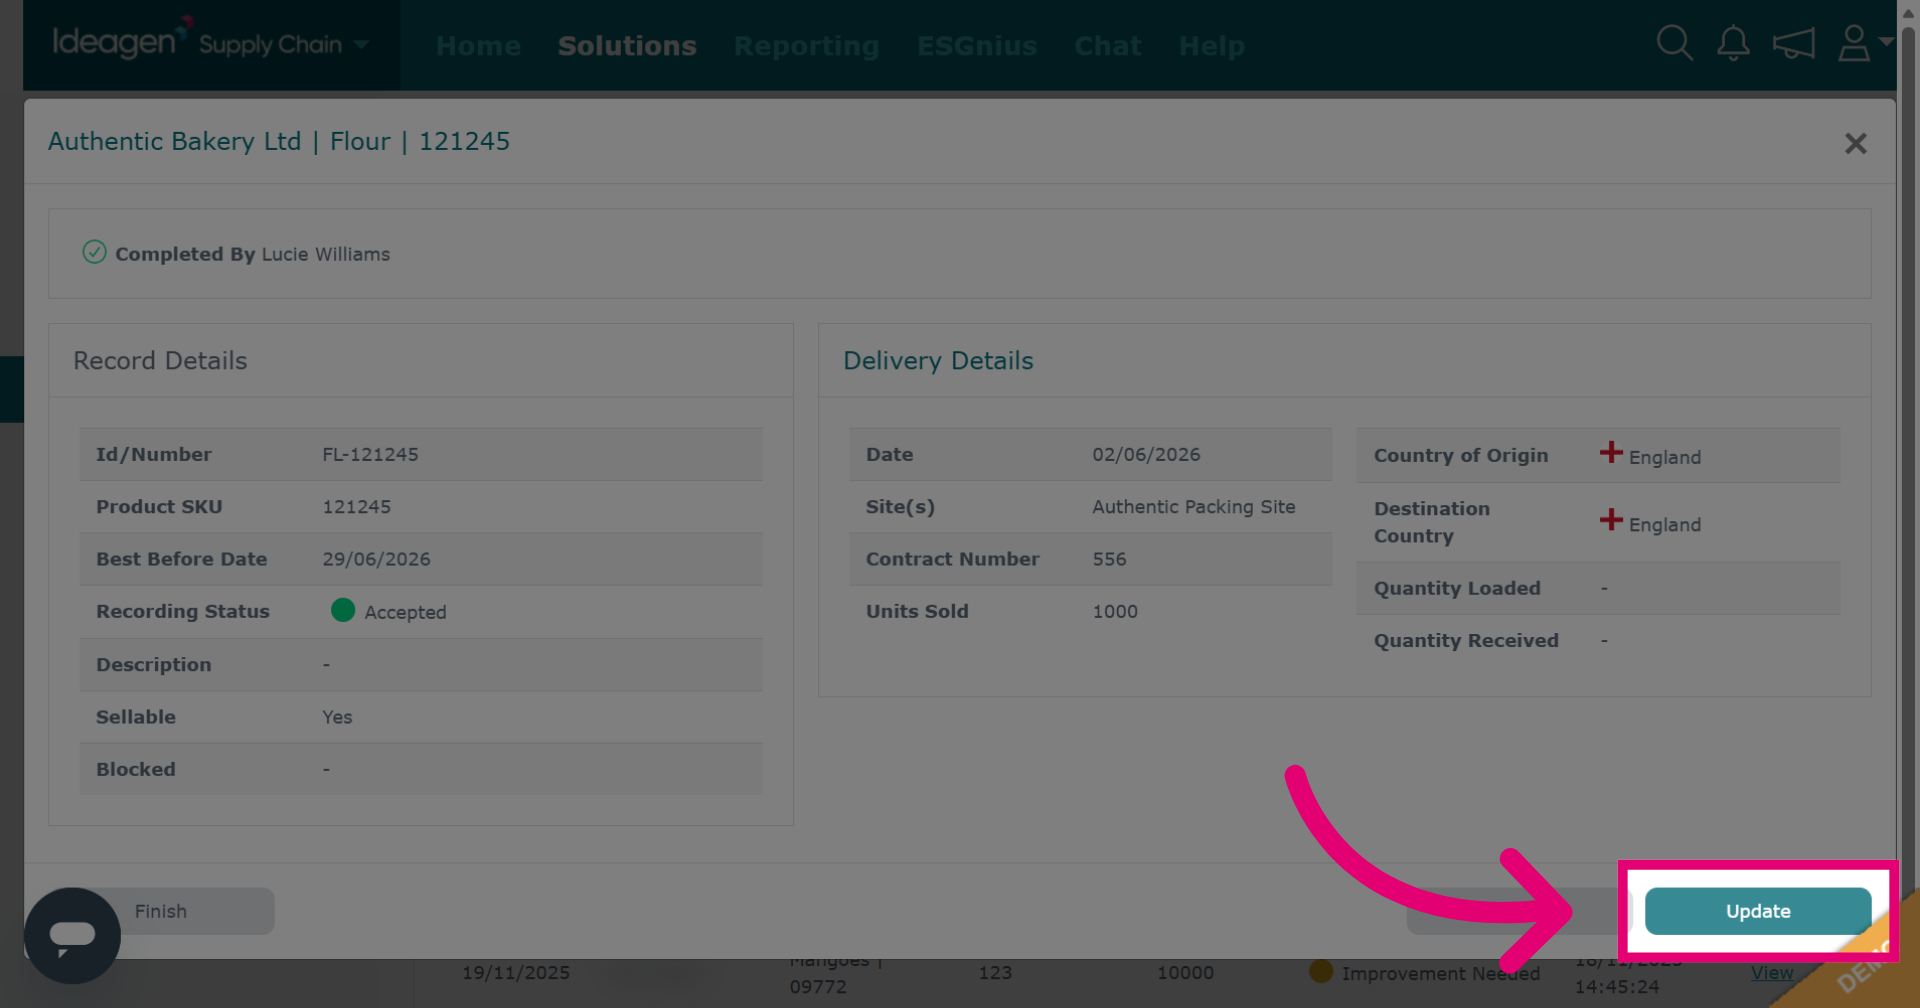The height and width of the screenshot is (1008, 1920).
Task: Click the Ideagen logo
Action: 120,40
